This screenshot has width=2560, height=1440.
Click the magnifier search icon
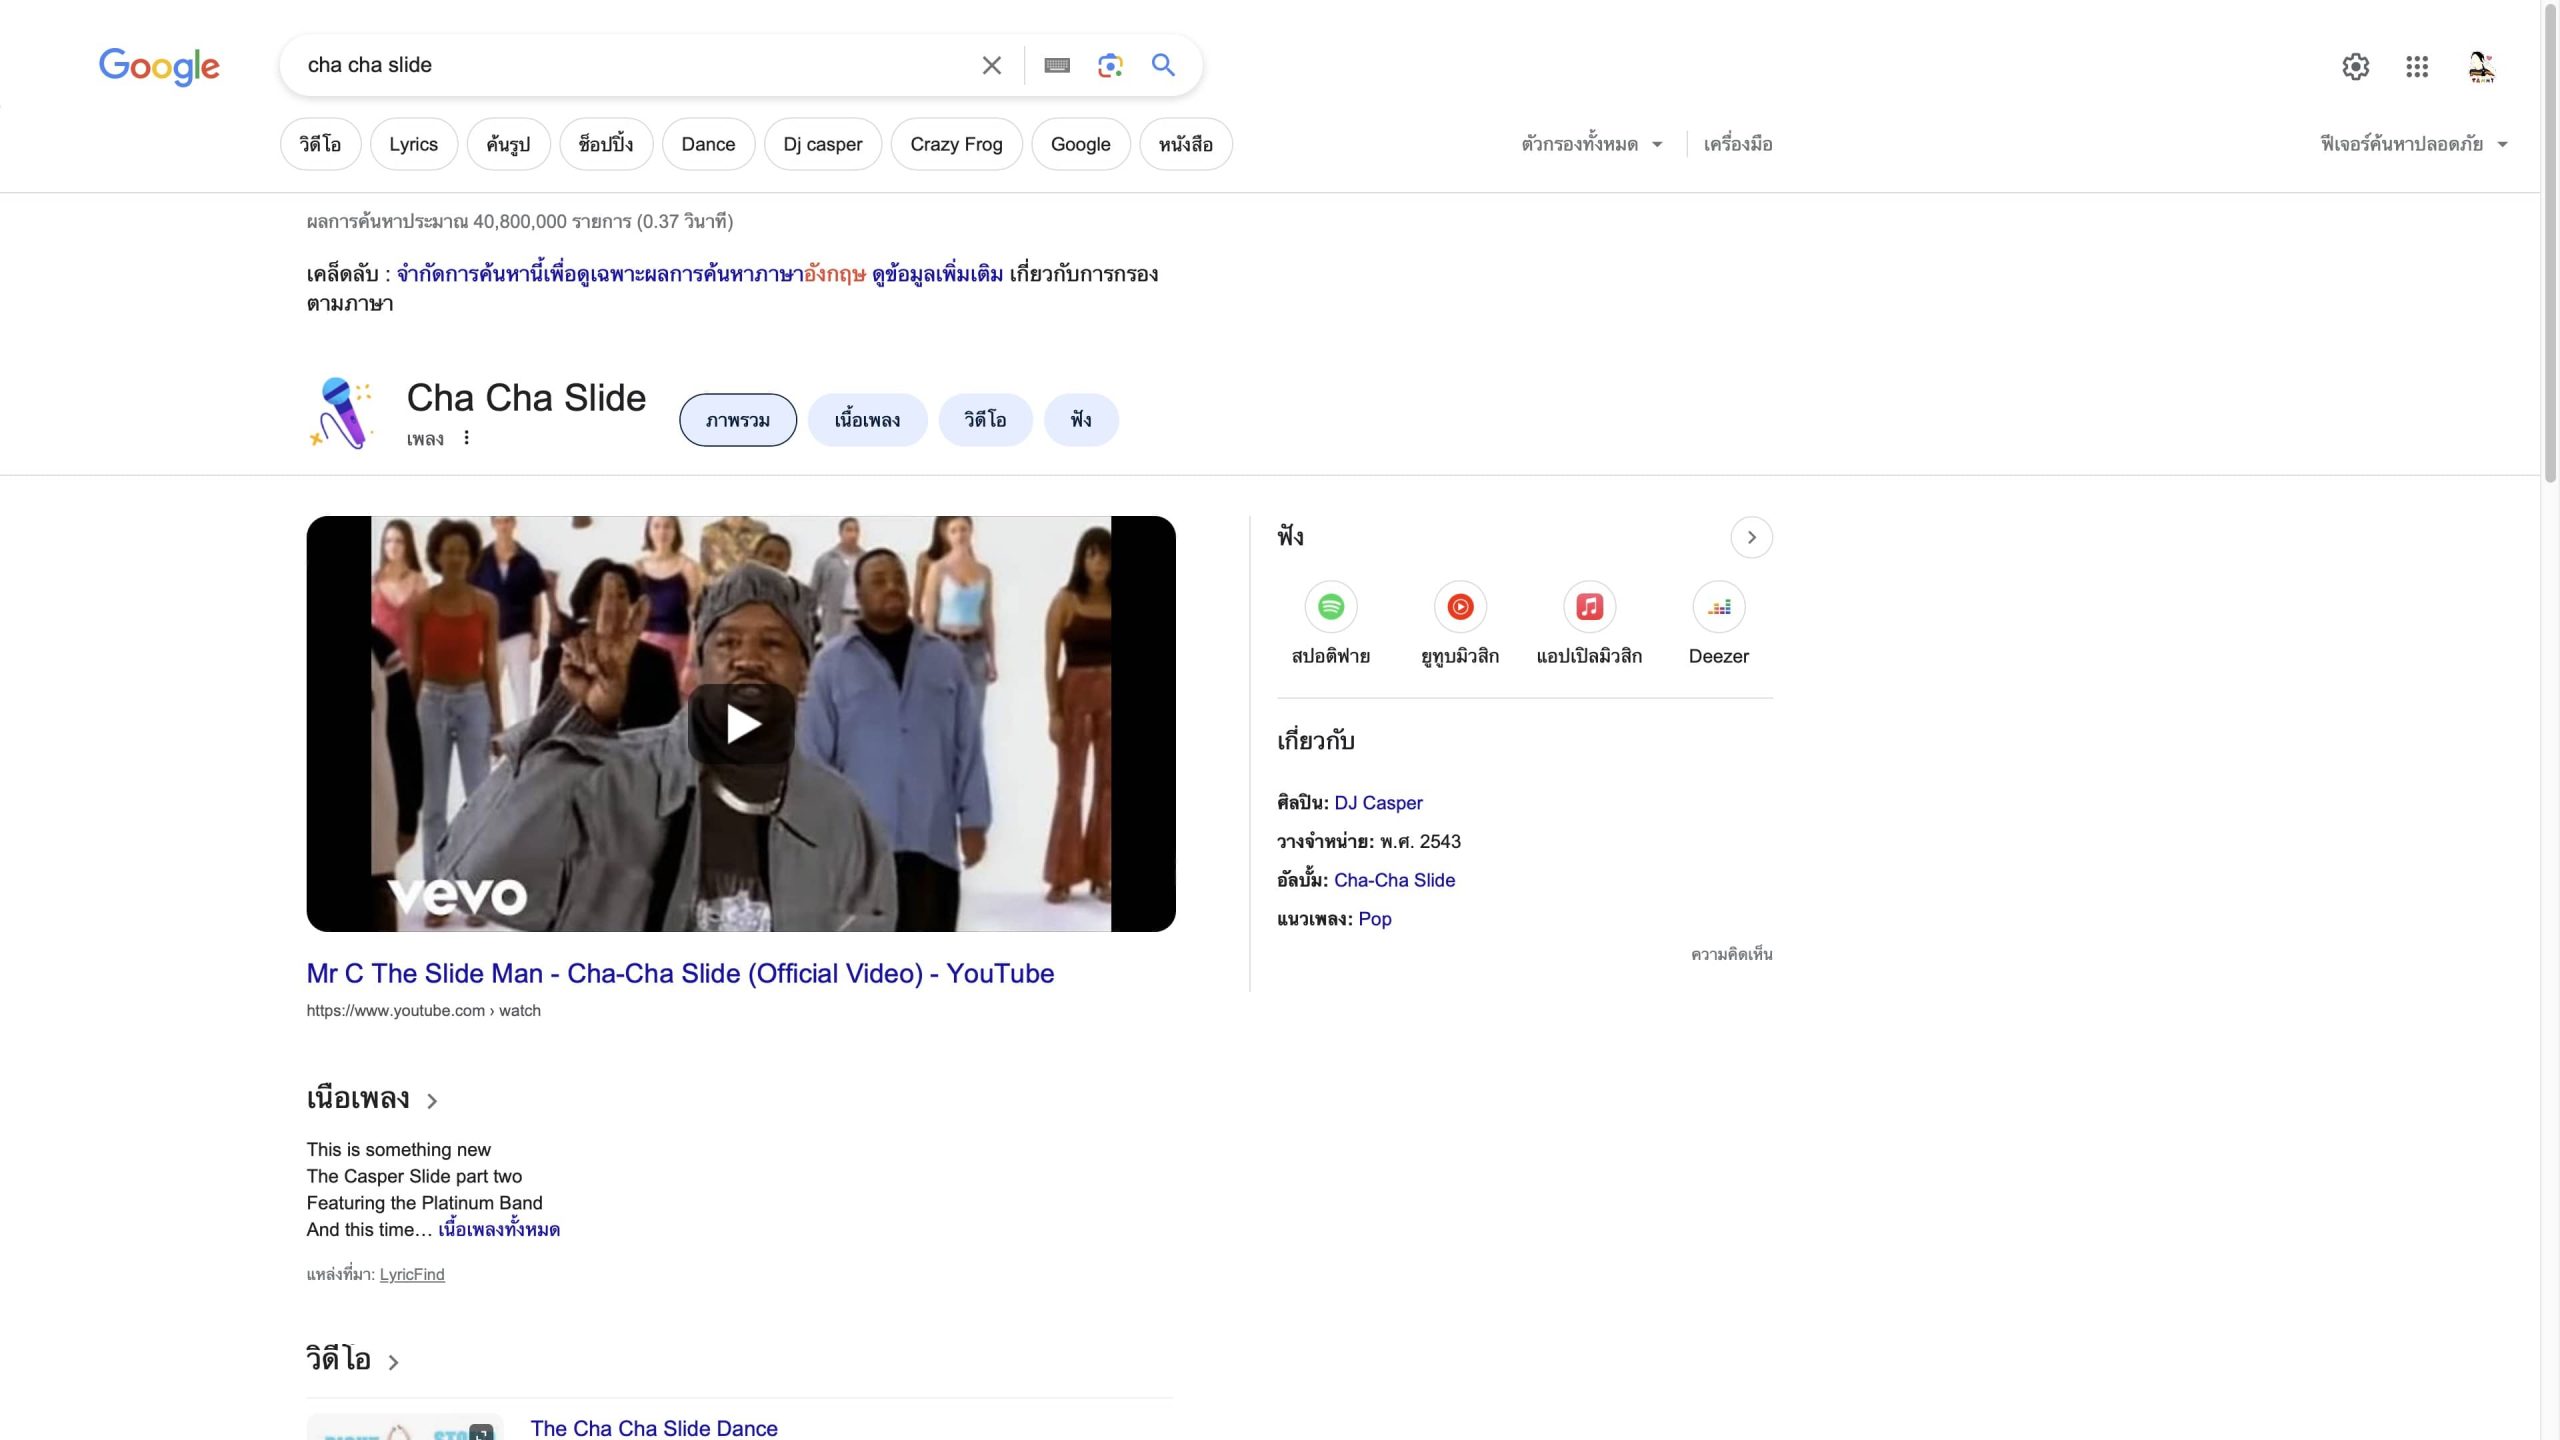pyautogui.click(x=1163, y=66)
